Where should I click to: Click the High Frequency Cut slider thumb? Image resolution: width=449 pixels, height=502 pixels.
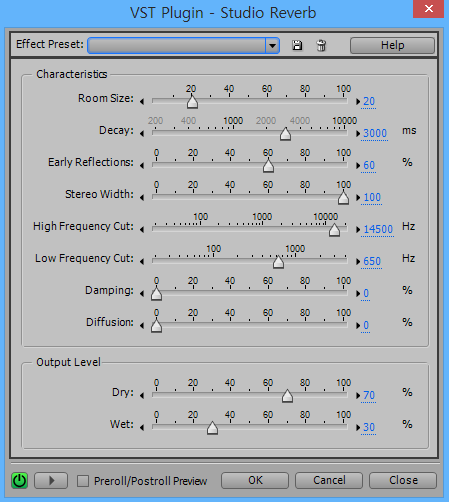pos(334,230)
